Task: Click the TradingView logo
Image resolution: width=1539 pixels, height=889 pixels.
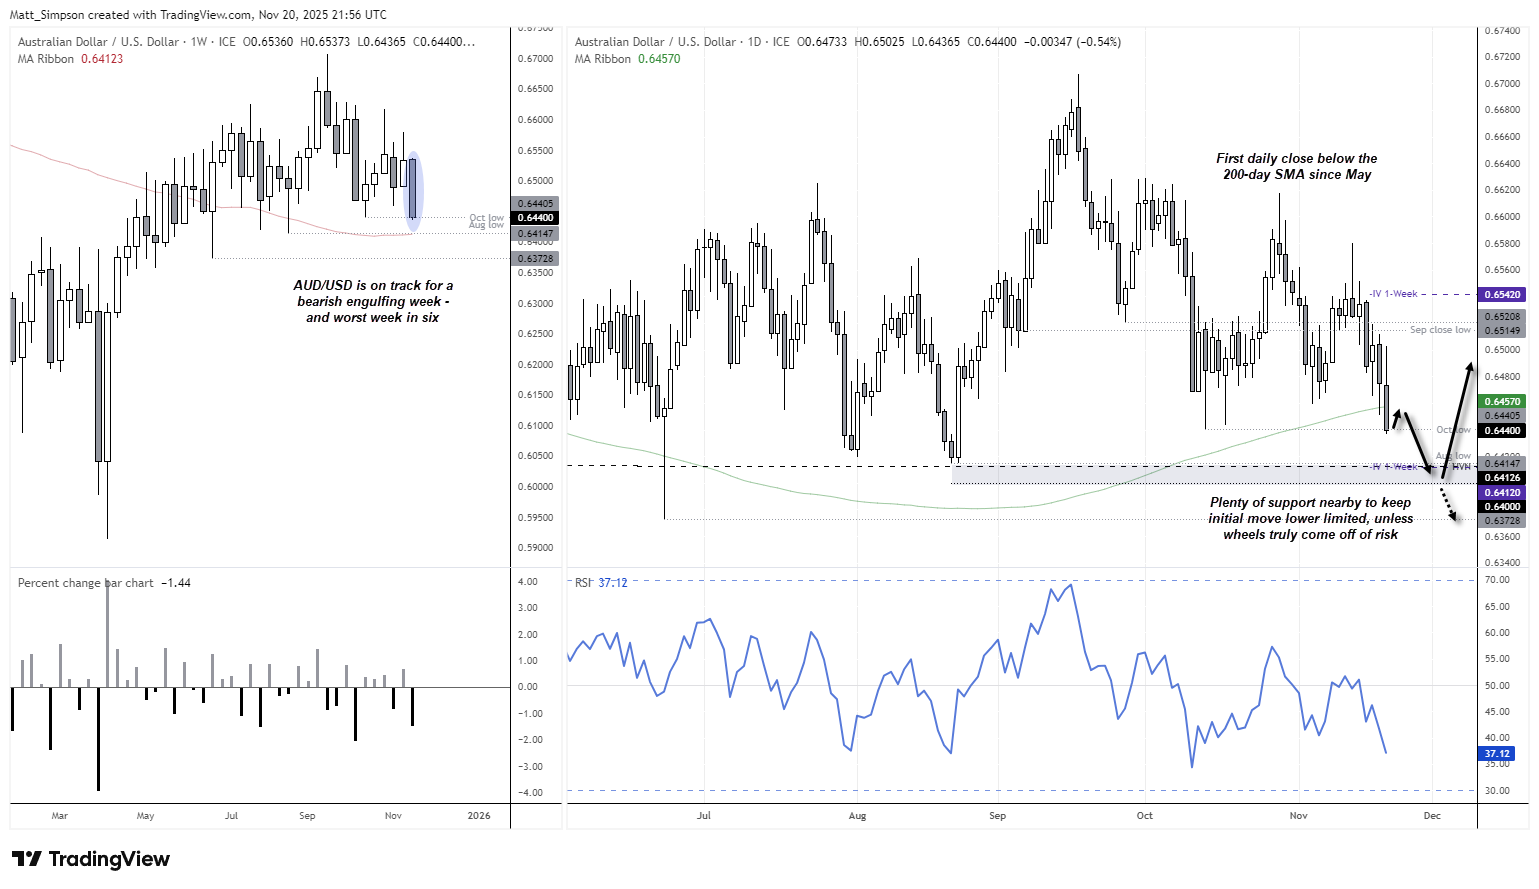Action: tap(91, 859)
